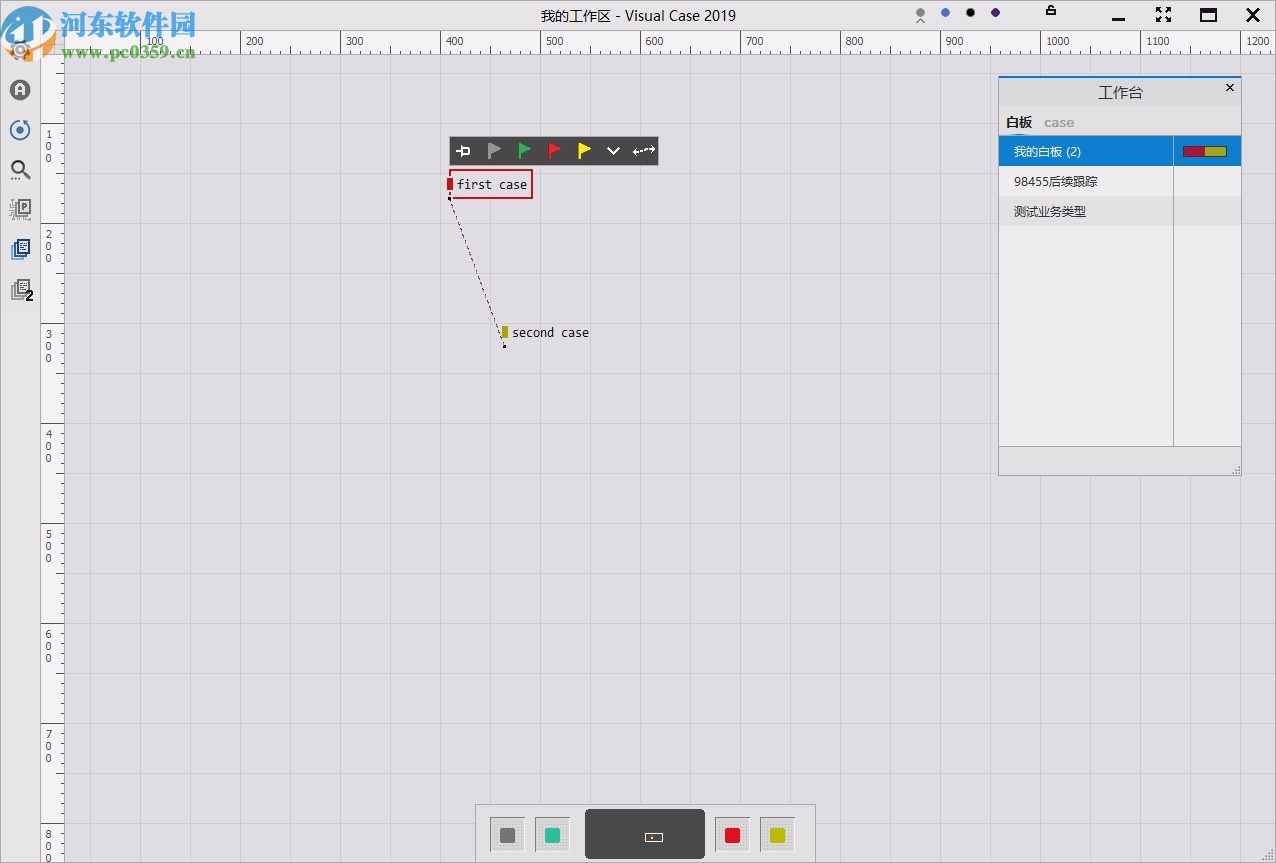Select the dashed connector arrow tool
Viewport: 1276px width, 863px height.
pos(643,151)
